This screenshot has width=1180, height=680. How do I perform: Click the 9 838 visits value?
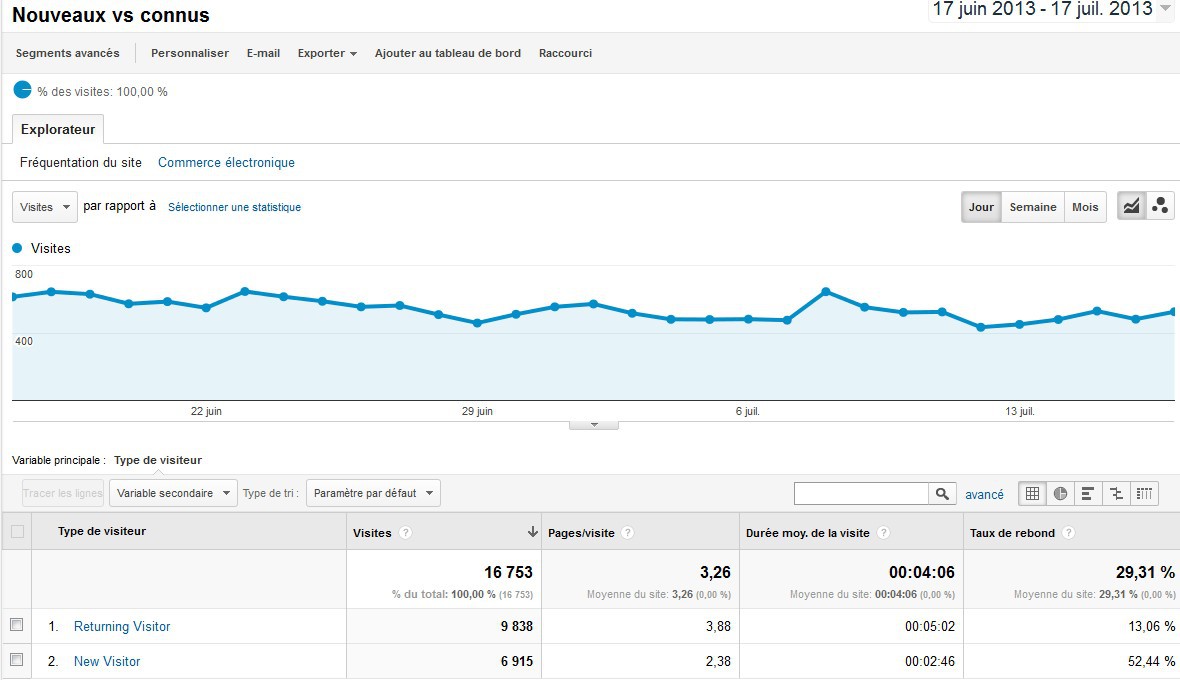[516, 626]
